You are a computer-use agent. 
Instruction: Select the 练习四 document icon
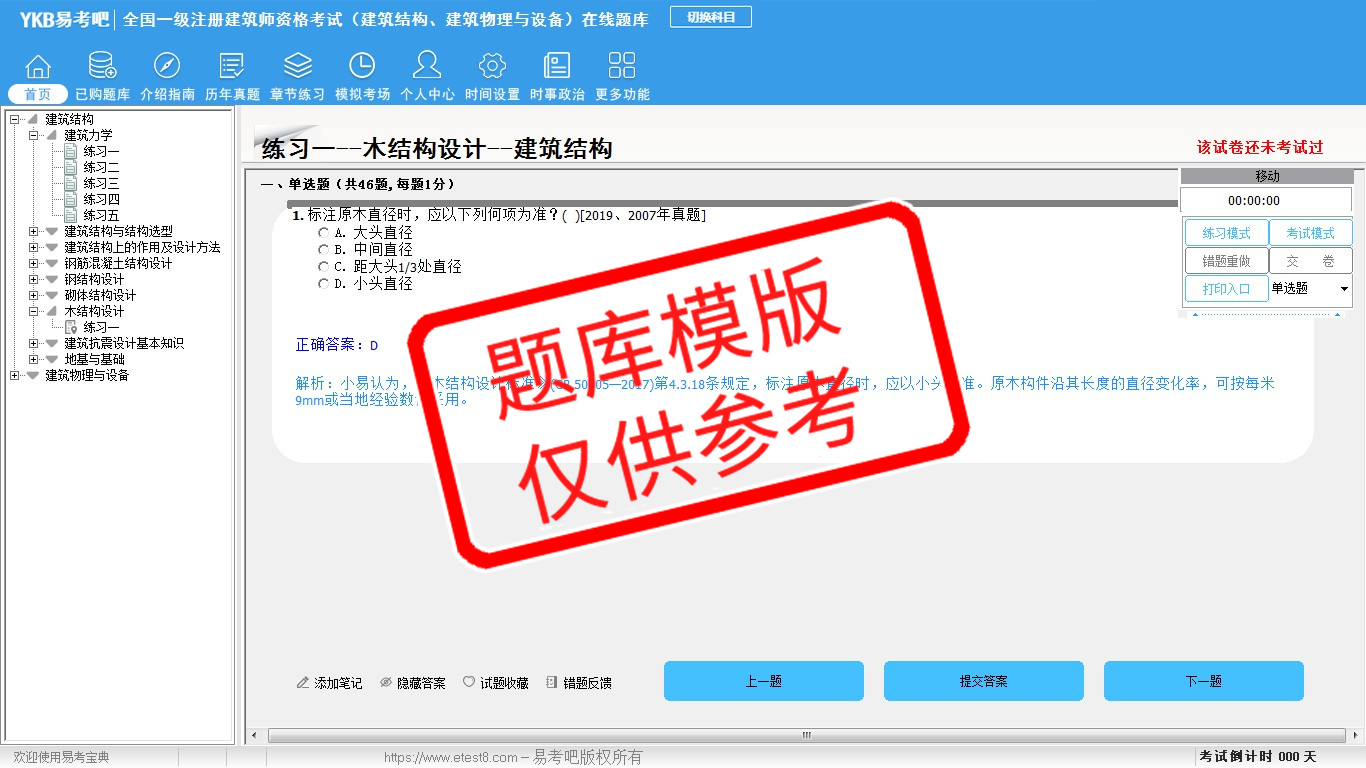click(x=71, y=199)
